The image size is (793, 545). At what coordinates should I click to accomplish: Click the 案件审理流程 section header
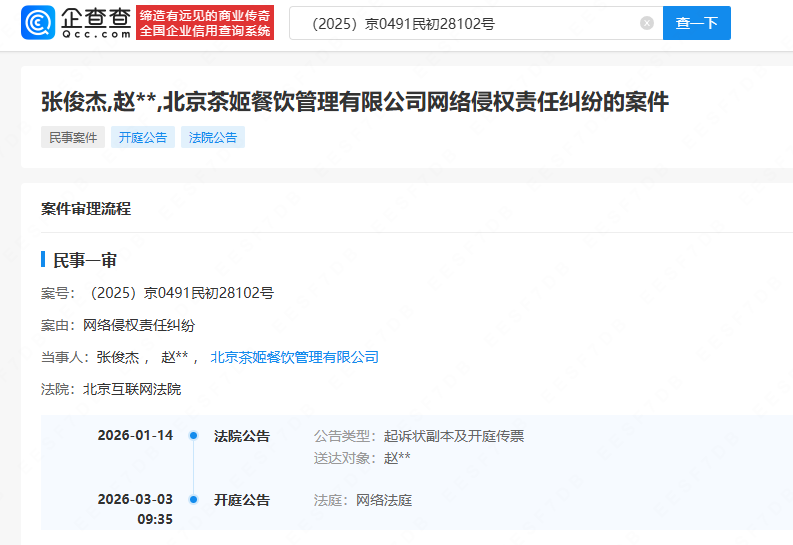tap(86, 209)
